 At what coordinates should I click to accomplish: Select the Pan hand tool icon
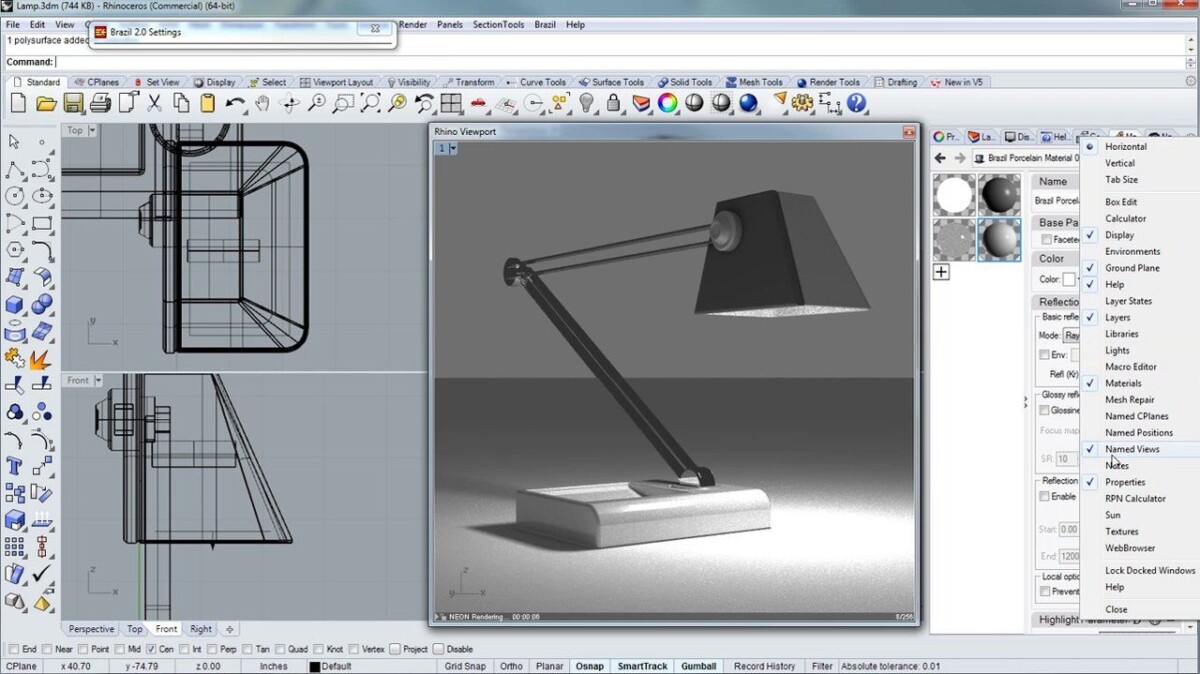tap(263, 102)
